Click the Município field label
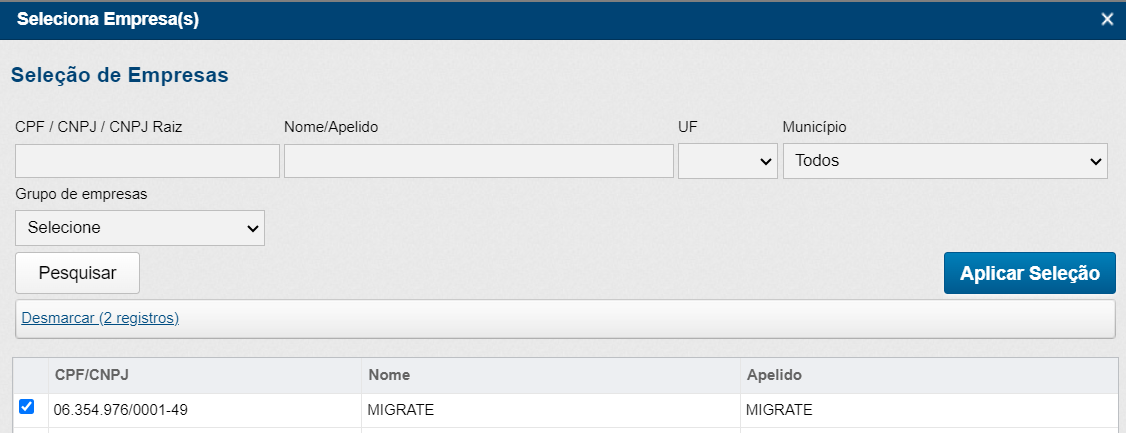This screenshot has width=1126, height=433. point(814,127)
